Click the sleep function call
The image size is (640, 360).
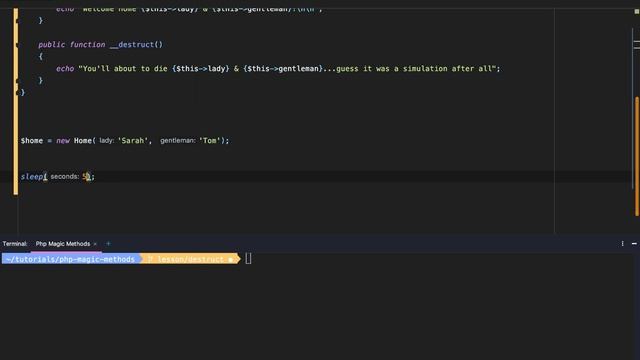[x=32, y=177]
